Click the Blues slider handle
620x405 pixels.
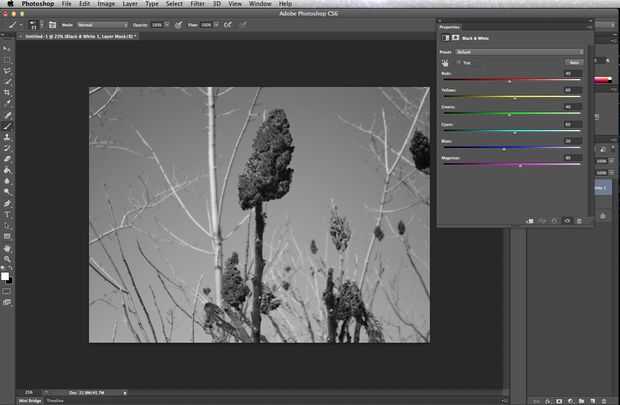pos(504,149)
